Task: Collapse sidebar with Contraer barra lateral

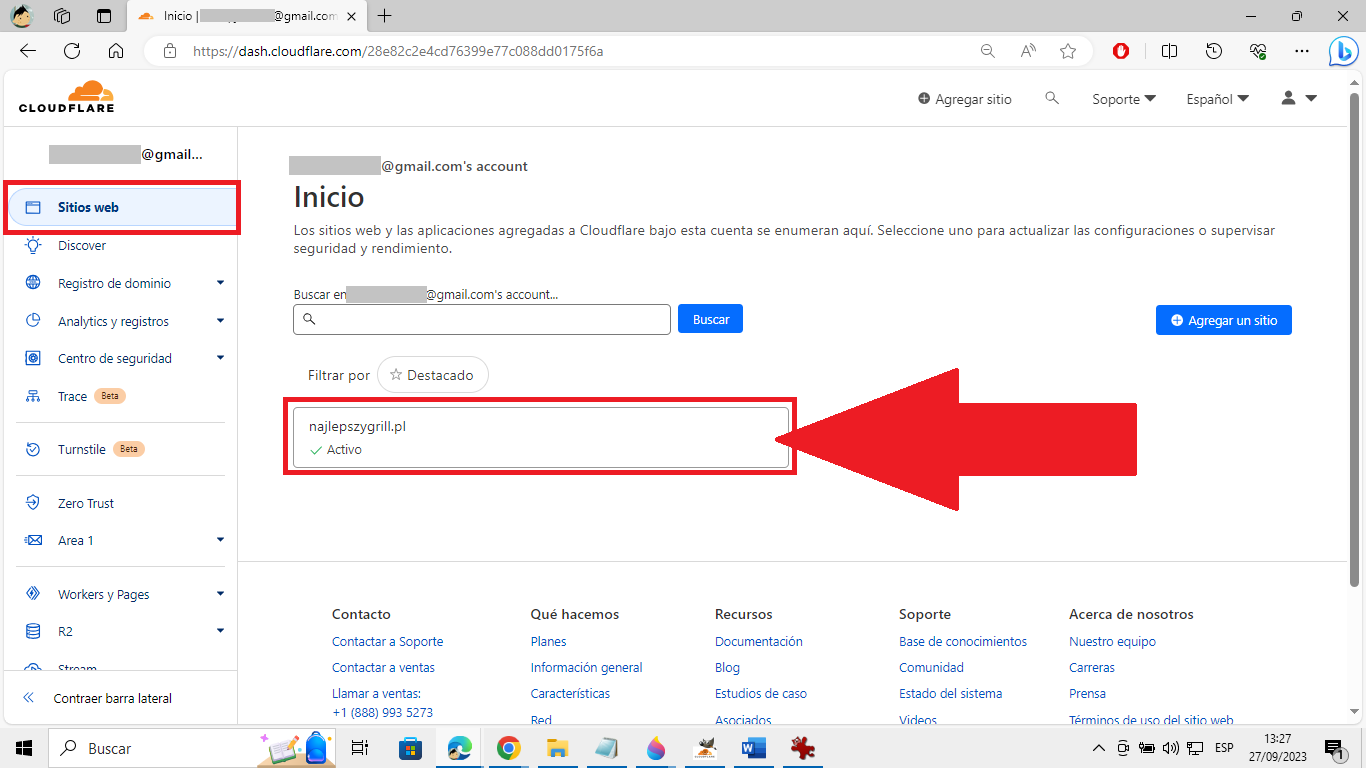Action: coord(98,698)
